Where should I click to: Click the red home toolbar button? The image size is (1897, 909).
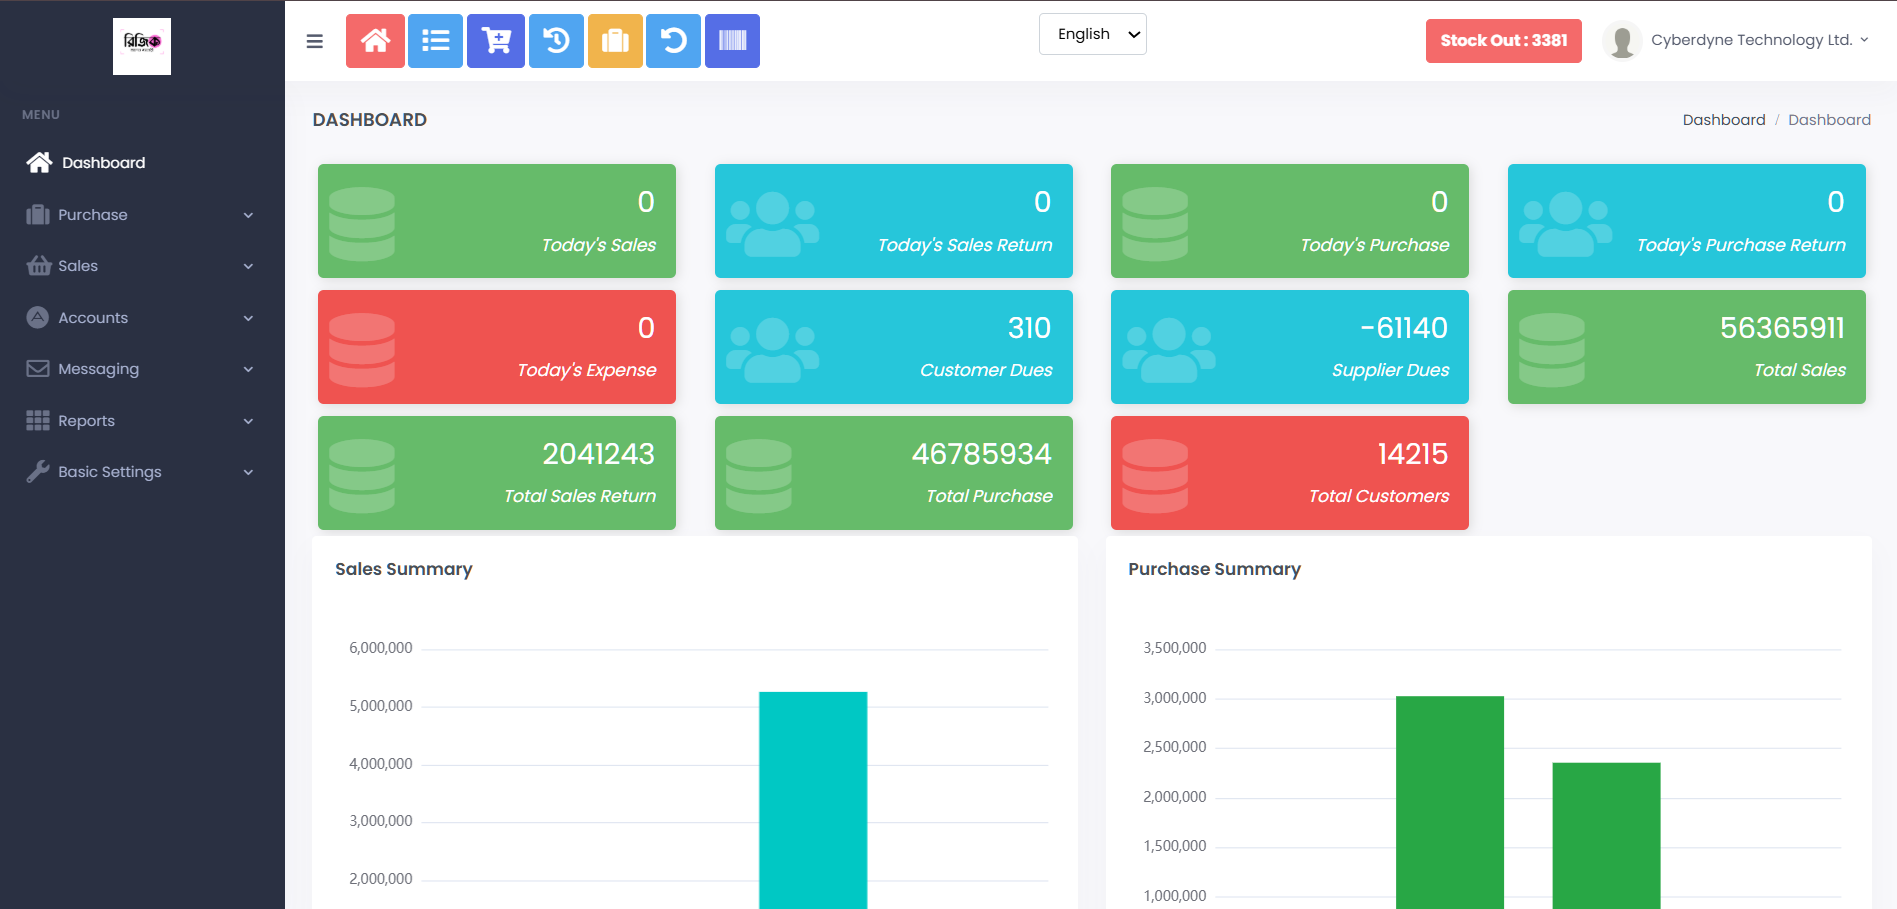click(x=375, y=41)
